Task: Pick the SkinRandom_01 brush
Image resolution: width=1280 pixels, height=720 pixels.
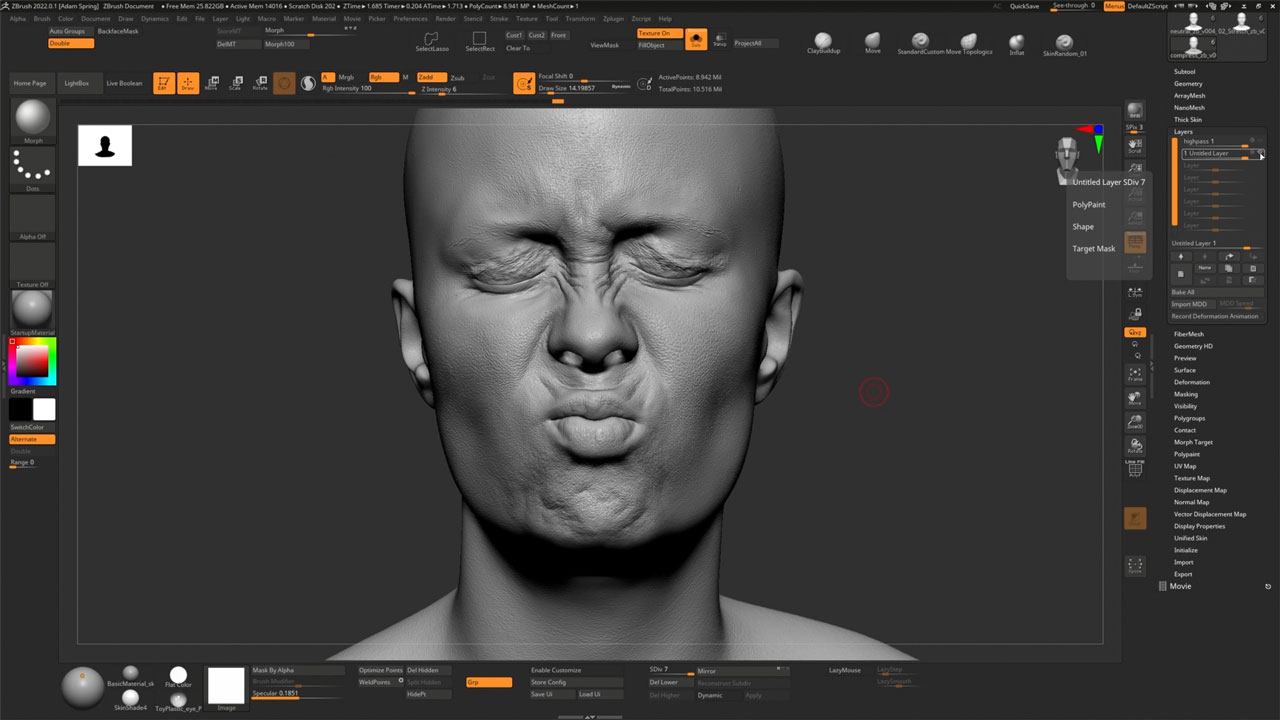Action: point(1064,43)
